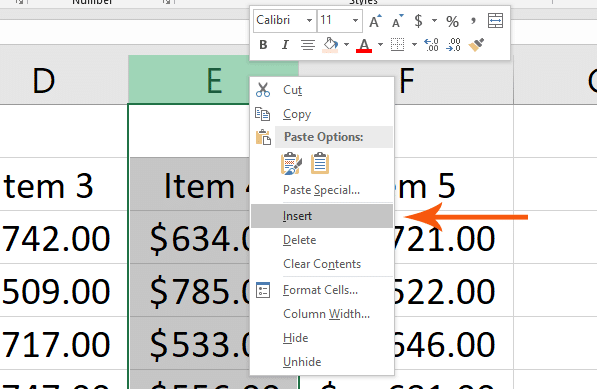Apply red font color button

coord(364,45)
